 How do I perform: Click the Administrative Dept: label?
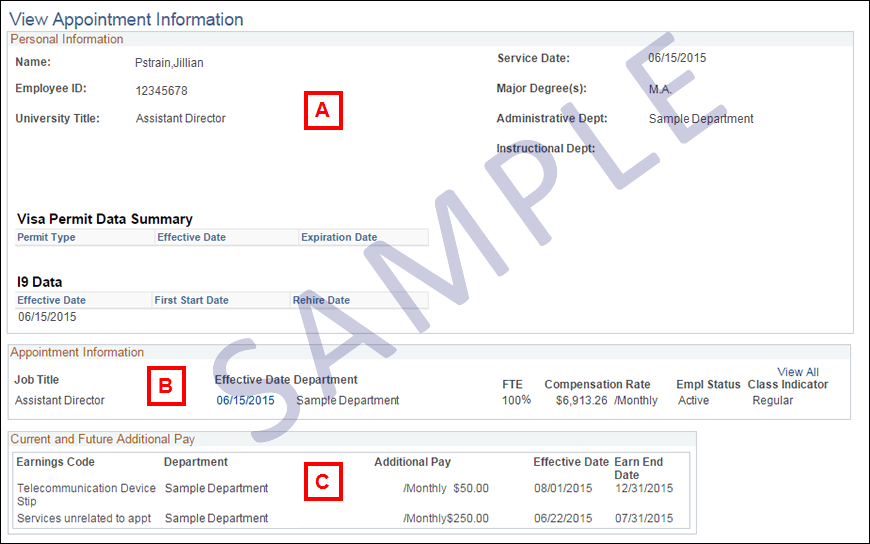[552, 118]
